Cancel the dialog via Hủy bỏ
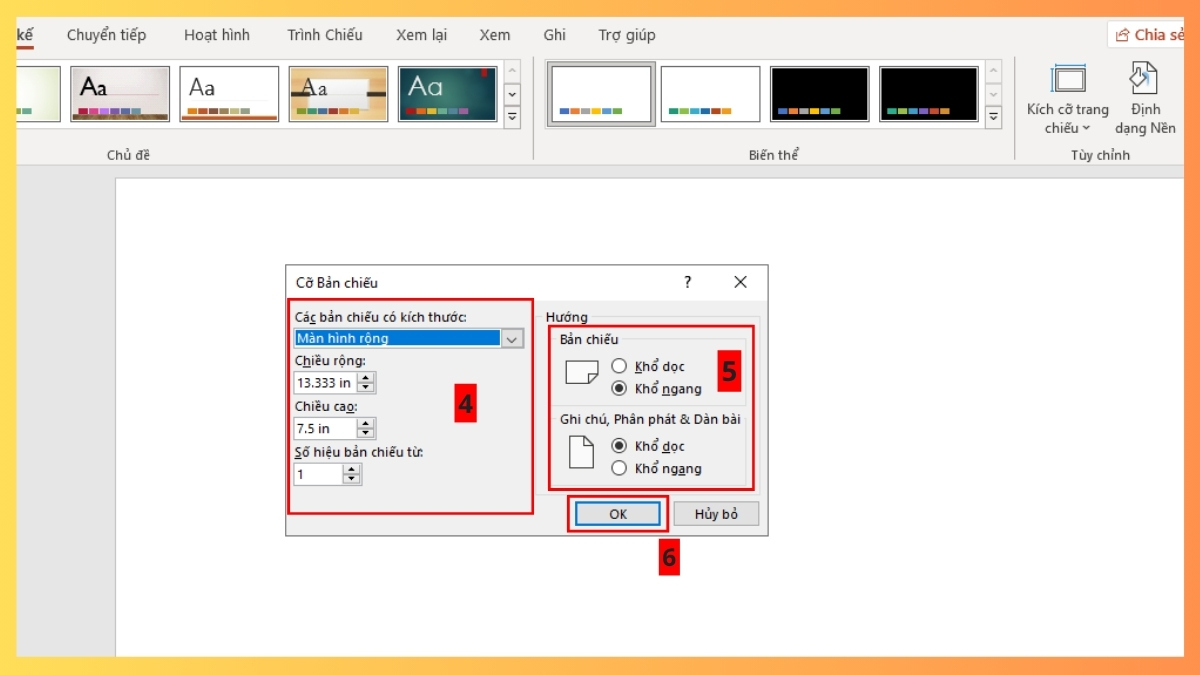 (716, 513)
